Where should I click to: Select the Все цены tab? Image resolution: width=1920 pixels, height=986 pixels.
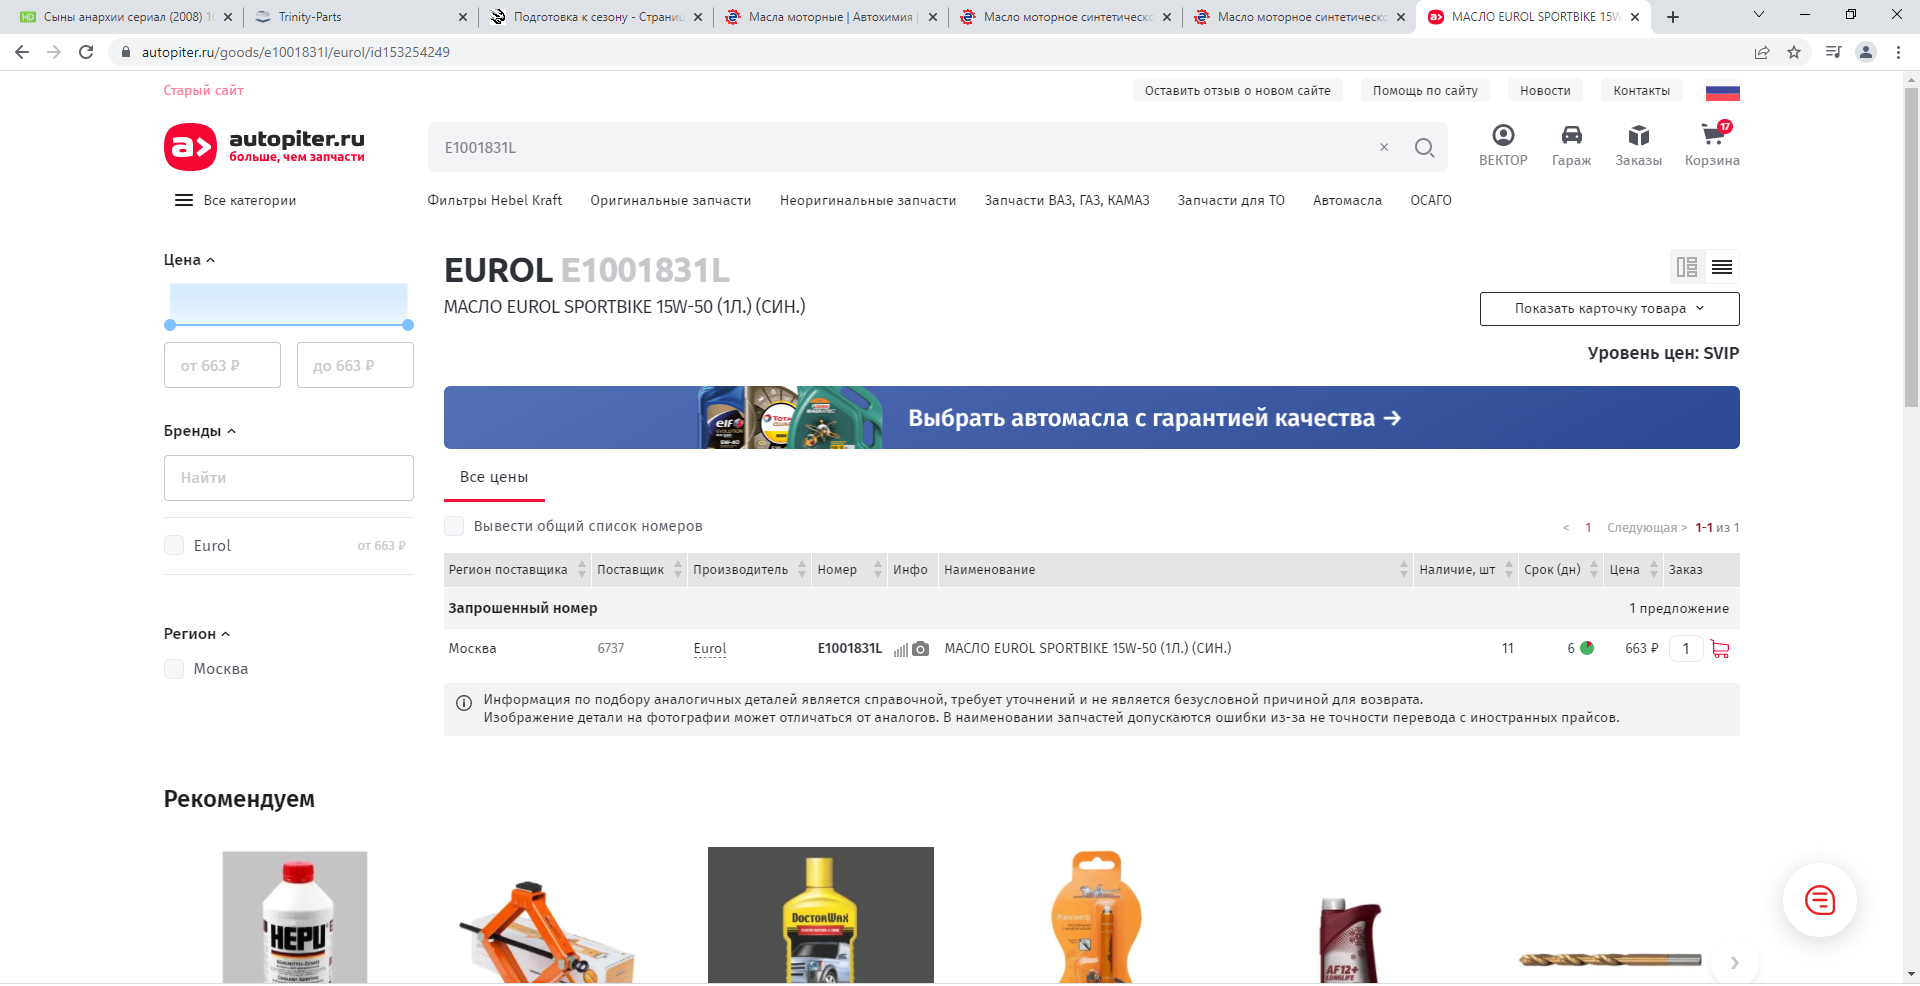pyautogui.click(x=494, y=477)
